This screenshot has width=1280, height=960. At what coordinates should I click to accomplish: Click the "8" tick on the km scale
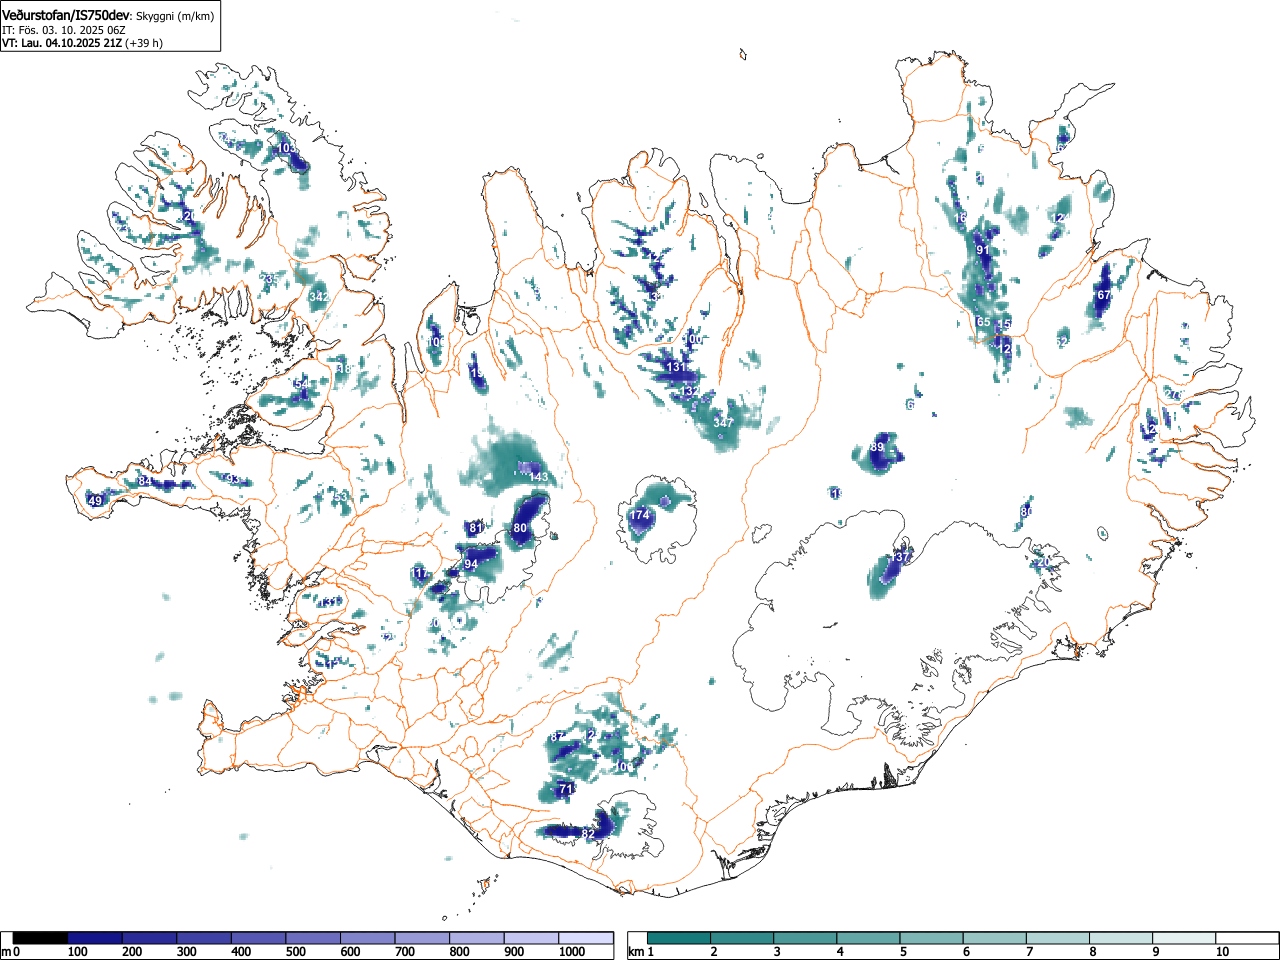[x=1093, y=952]
